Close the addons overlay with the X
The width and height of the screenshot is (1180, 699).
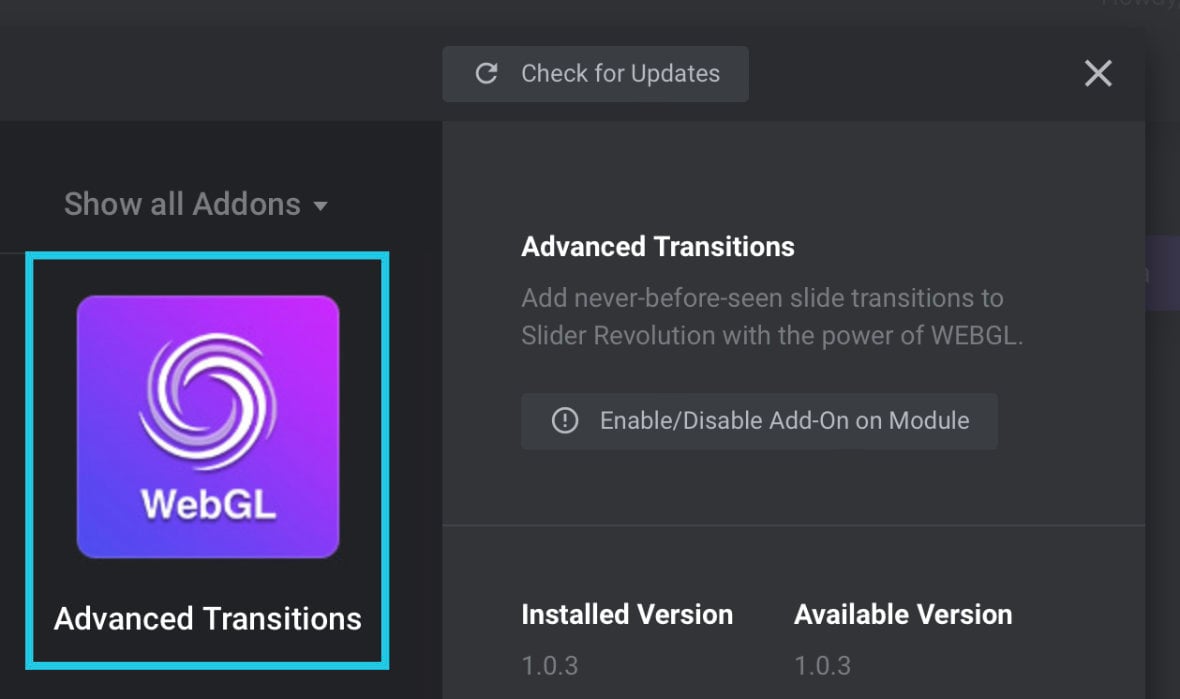coord(1098,74)
